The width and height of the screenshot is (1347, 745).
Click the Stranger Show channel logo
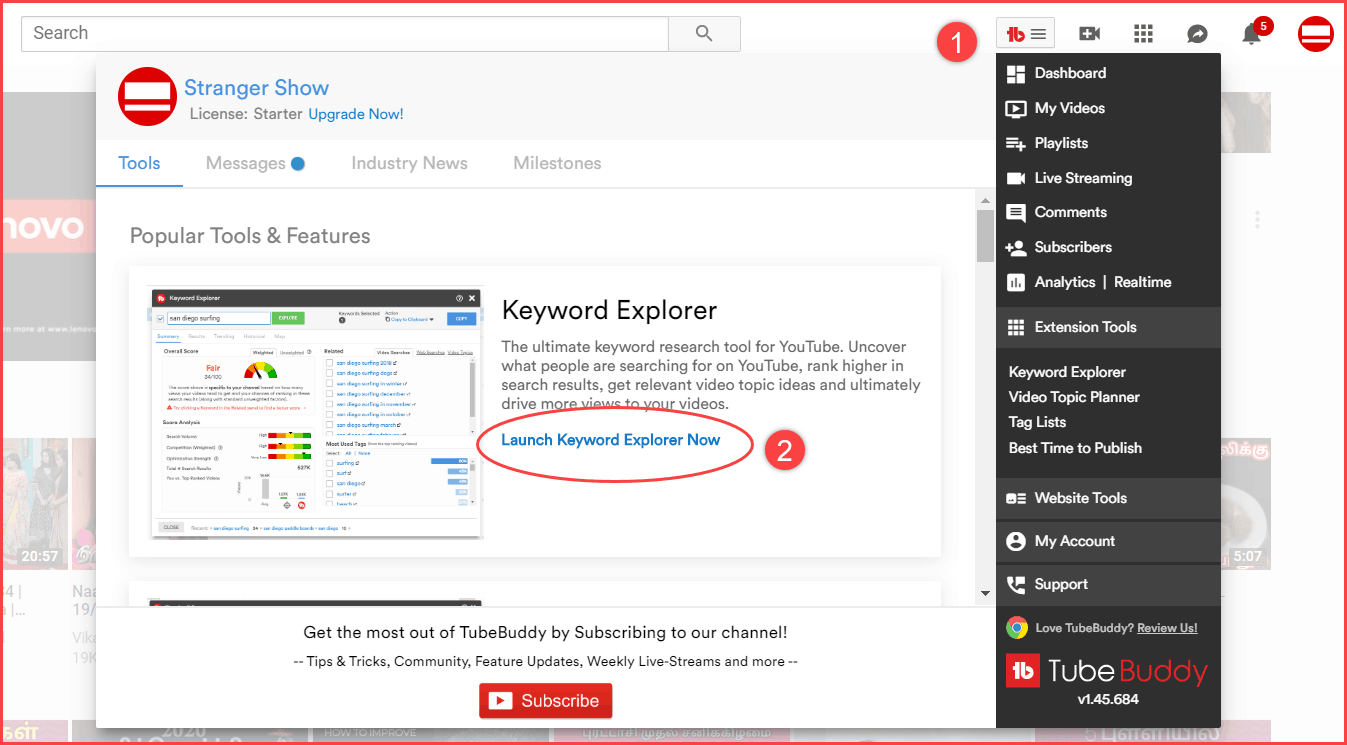[x=148, y=97]
